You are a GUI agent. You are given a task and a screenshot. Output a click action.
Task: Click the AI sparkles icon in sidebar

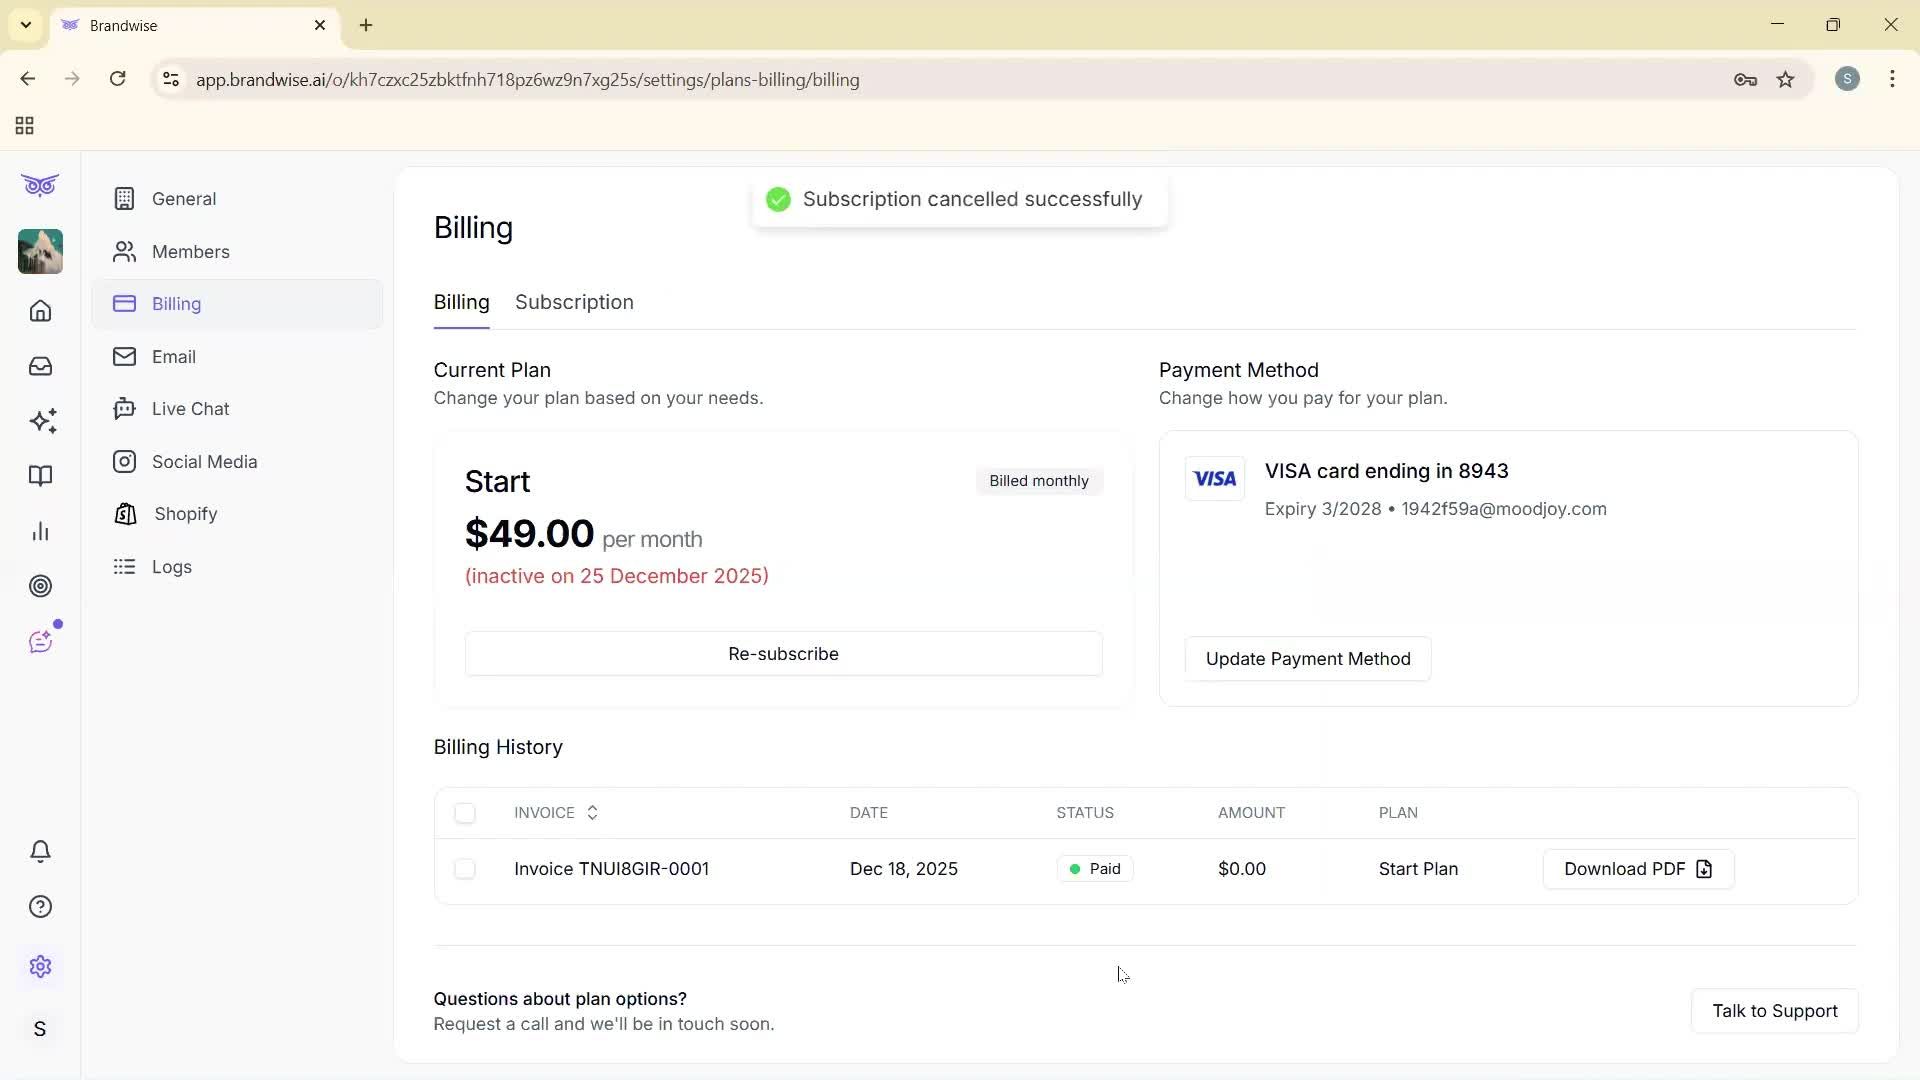point(42,421)
